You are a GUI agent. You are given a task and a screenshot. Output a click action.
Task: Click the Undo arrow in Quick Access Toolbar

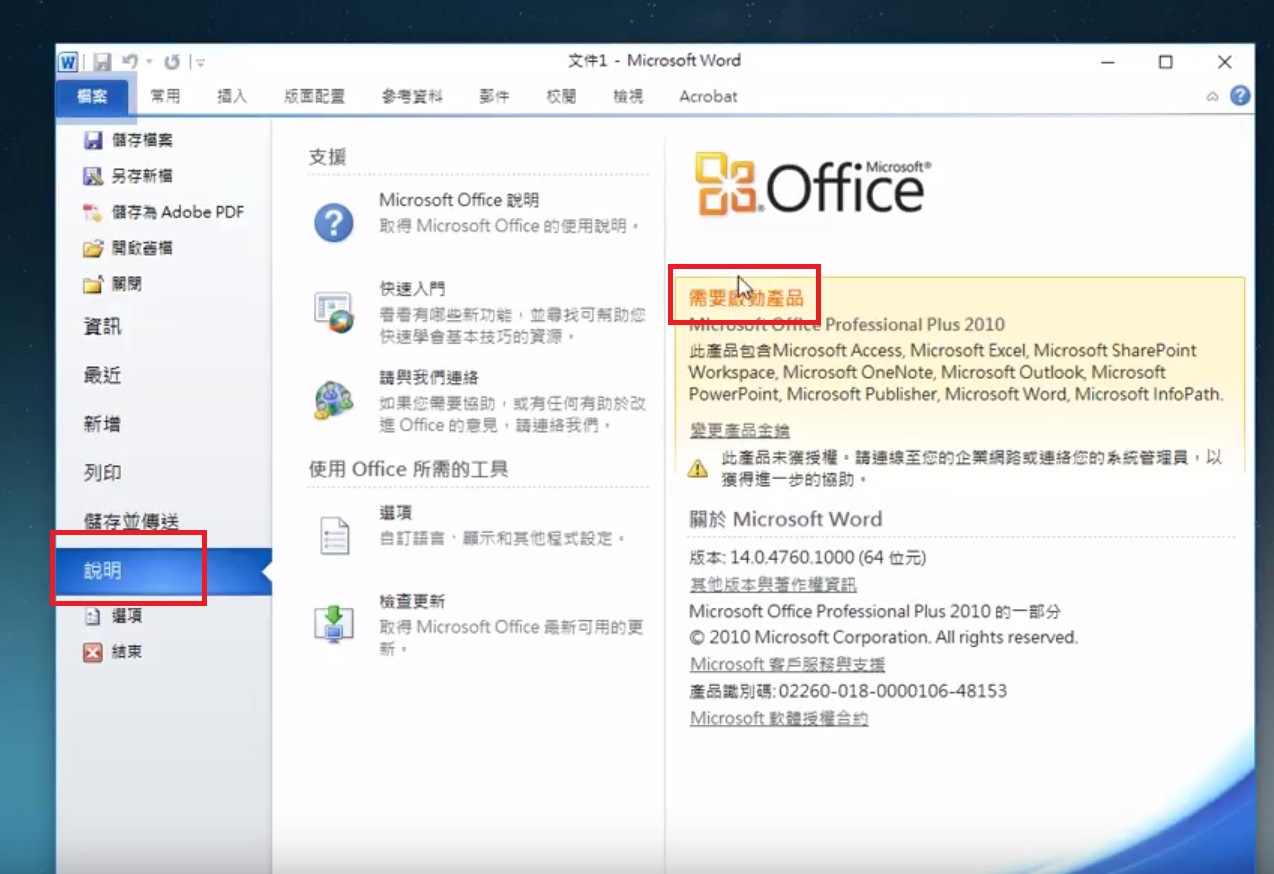tap(130, 62)
